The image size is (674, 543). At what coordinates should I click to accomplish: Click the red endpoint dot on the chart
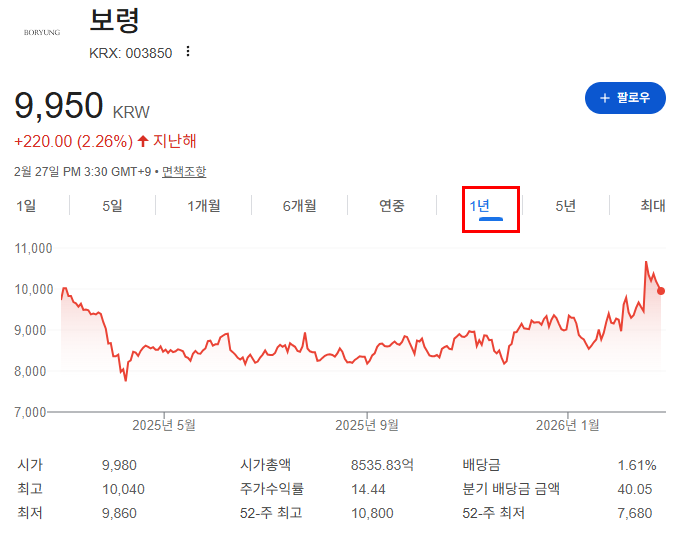pos(661,291)
